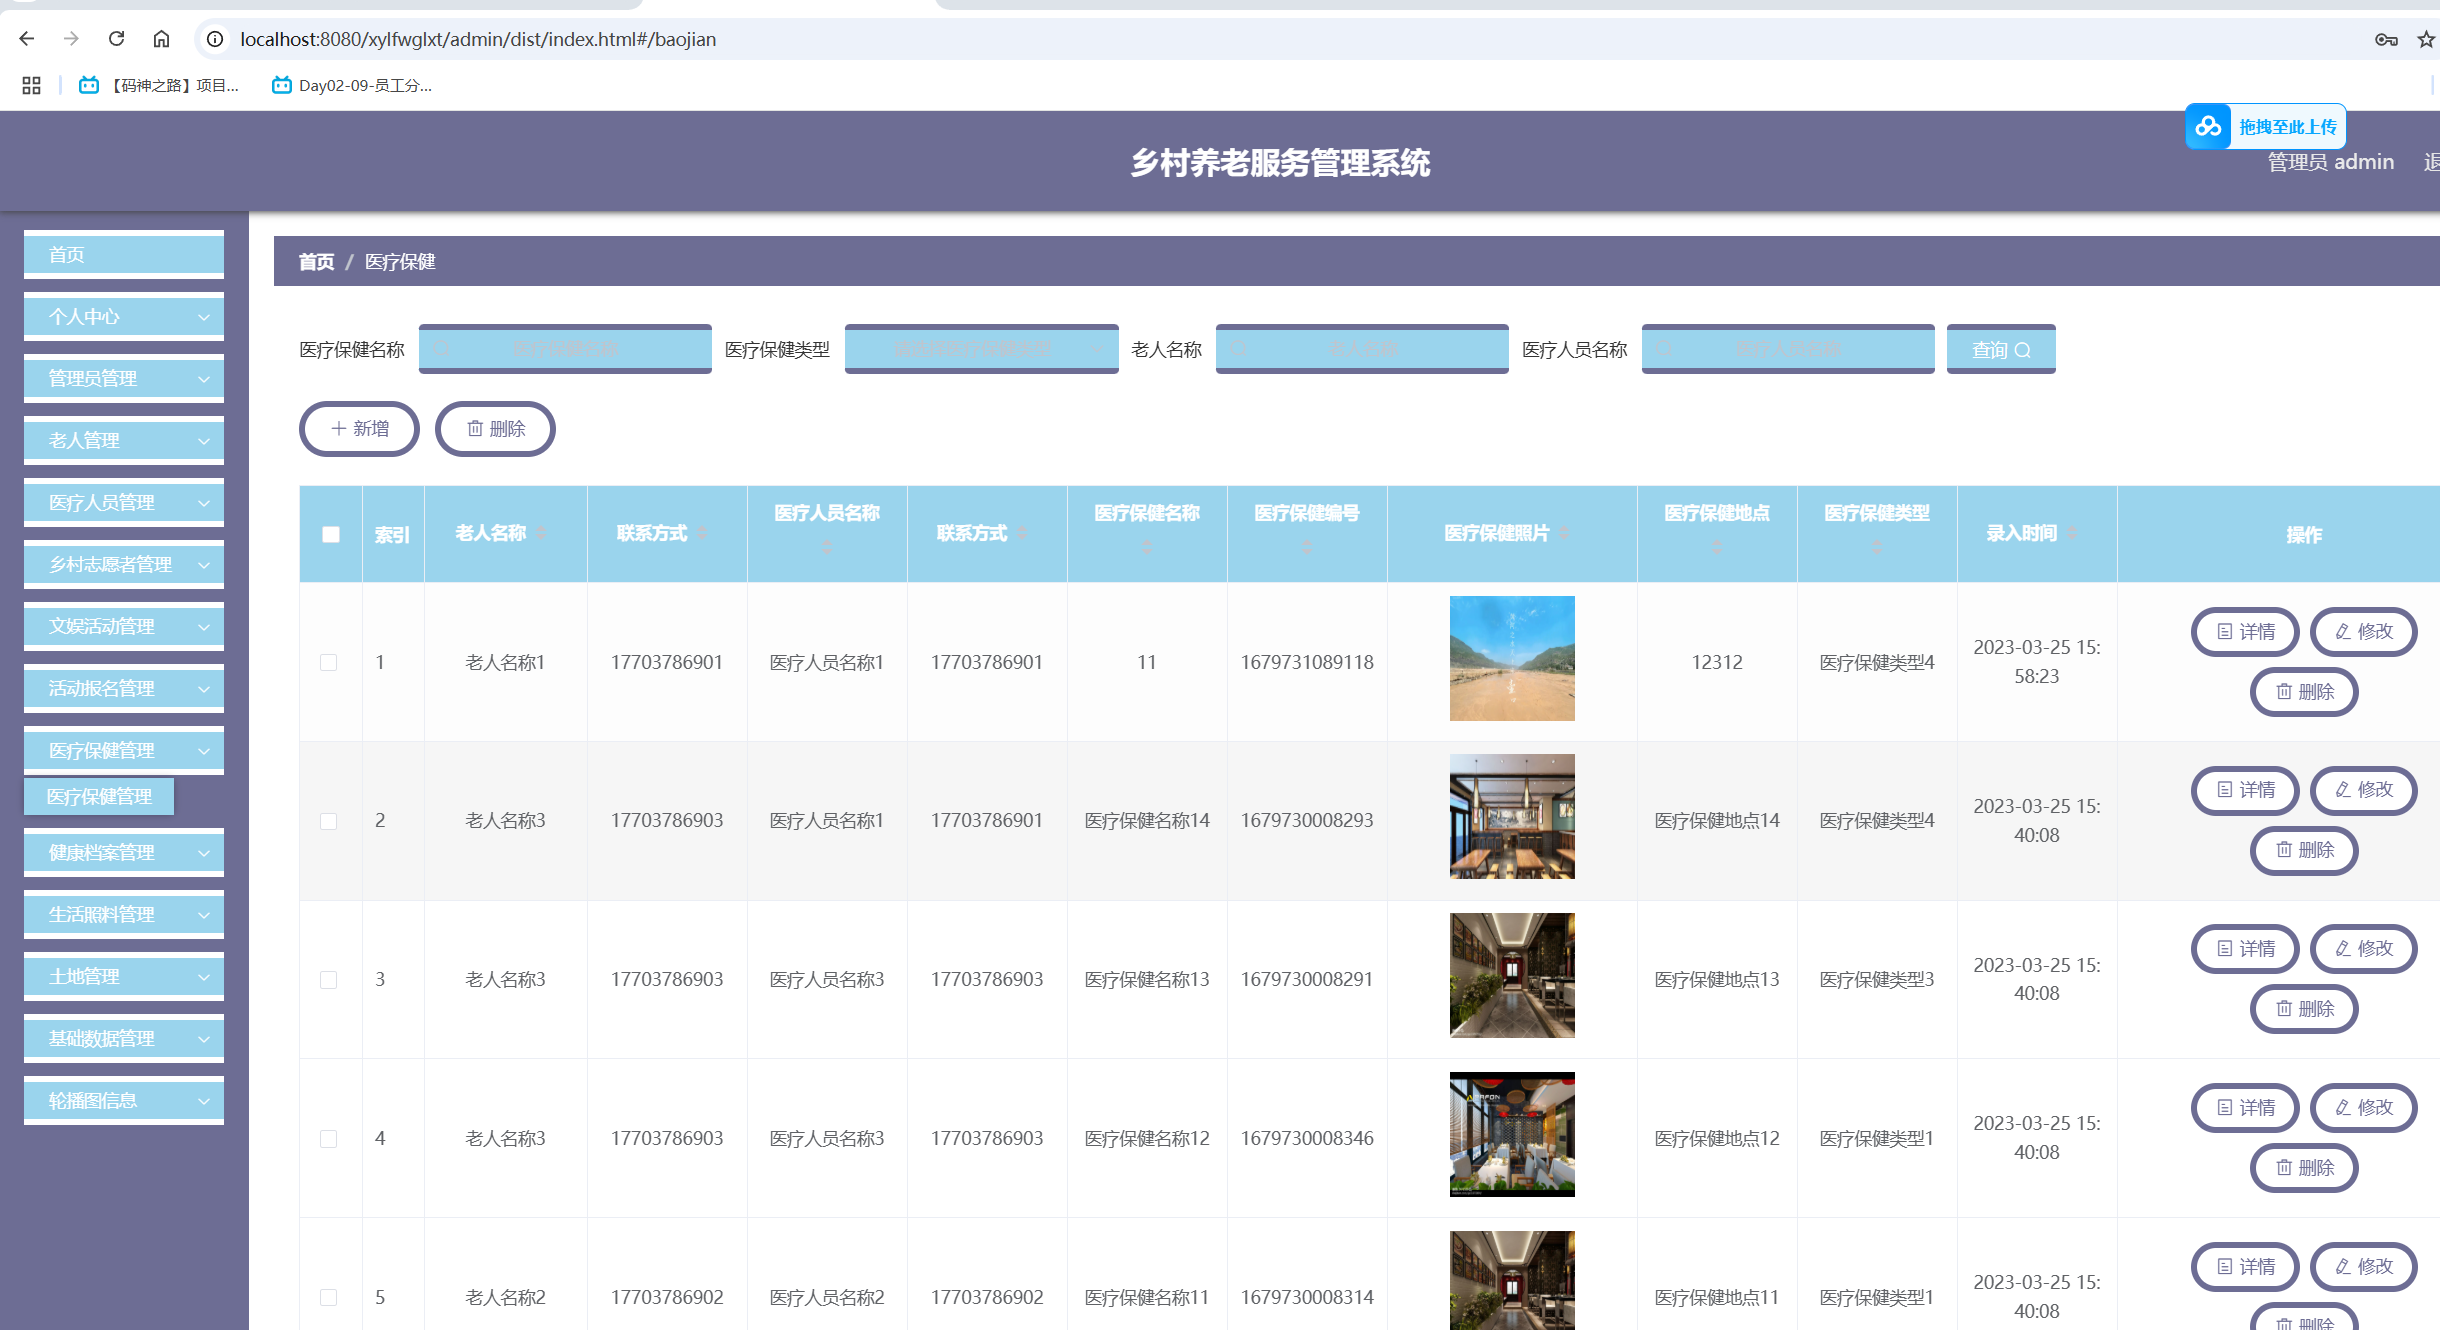Screen dimensions: 2440x1330
Task: Expand 乡村志愿者管理 sidebar menu
Action: click(x=124, y=565)
